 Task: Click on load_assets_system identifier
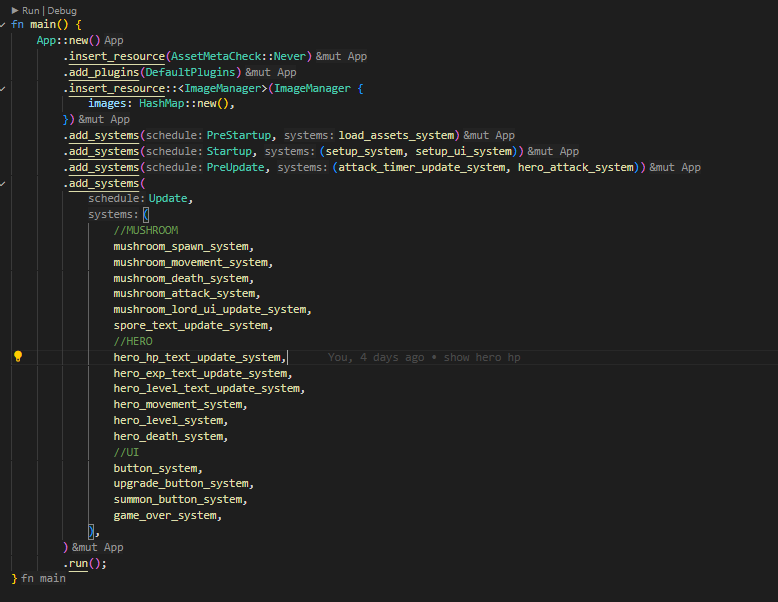(398, 135)
